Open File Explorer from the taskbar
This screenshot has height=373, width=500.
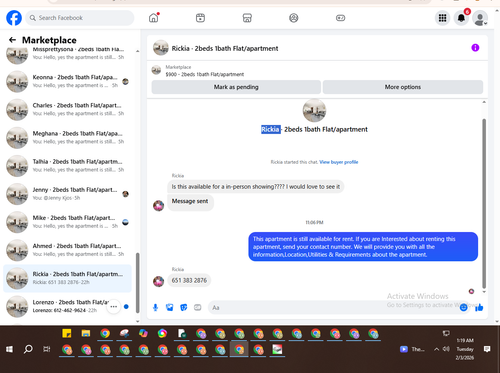(x=86, y=333)
